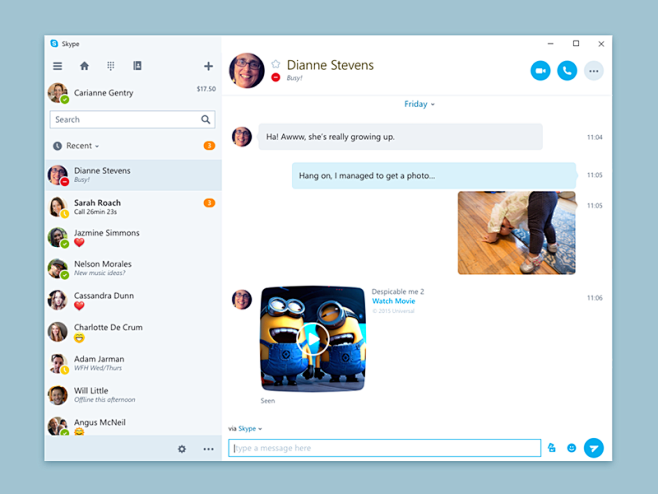The height and width of the screenshot is (494, 658).
Task: Click the type a message field
Action: (x=384, y=448)
